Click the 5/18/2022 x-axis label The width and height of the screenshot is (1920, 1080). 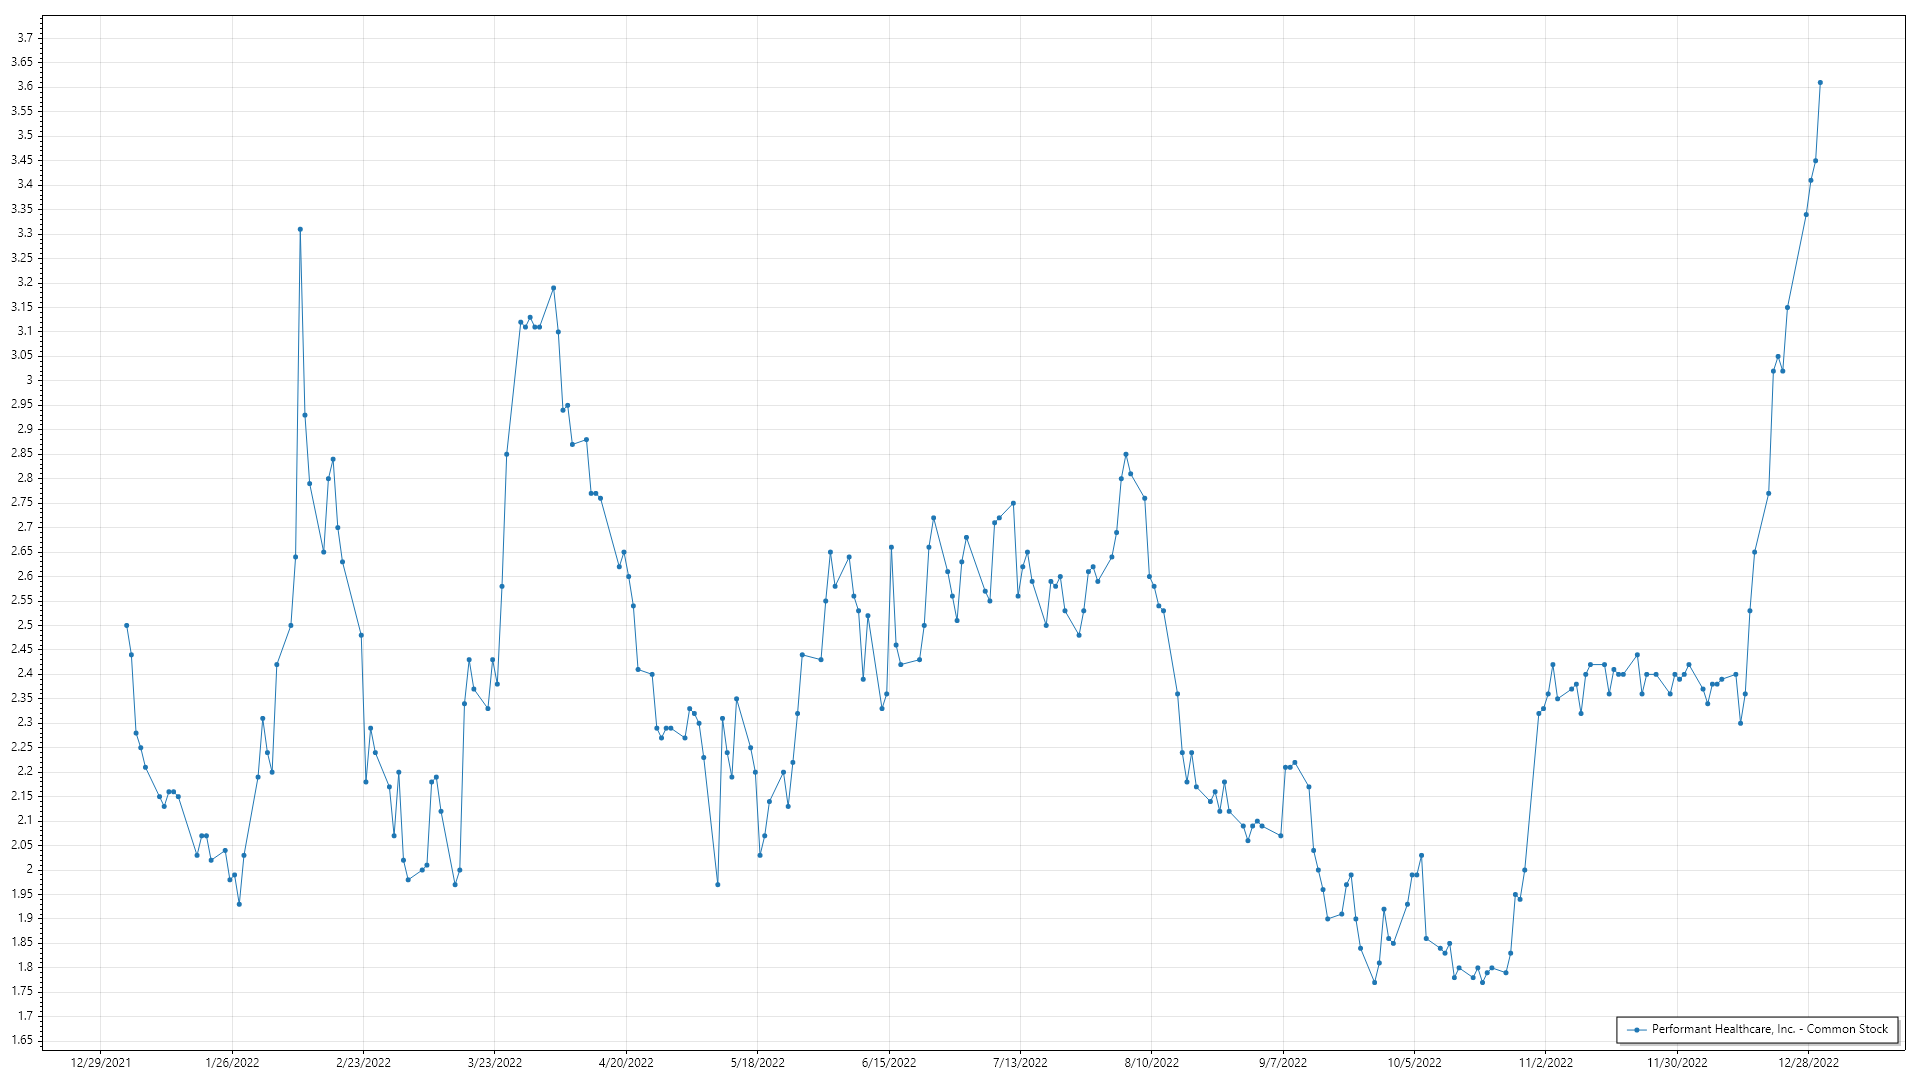point(758,1062)
